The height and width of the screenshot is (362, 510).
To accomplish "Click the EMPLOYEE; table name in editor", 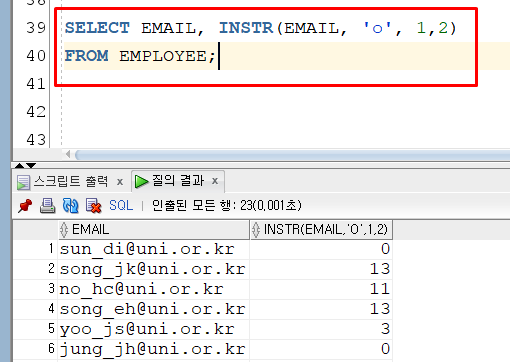I will tap(168, 56).
